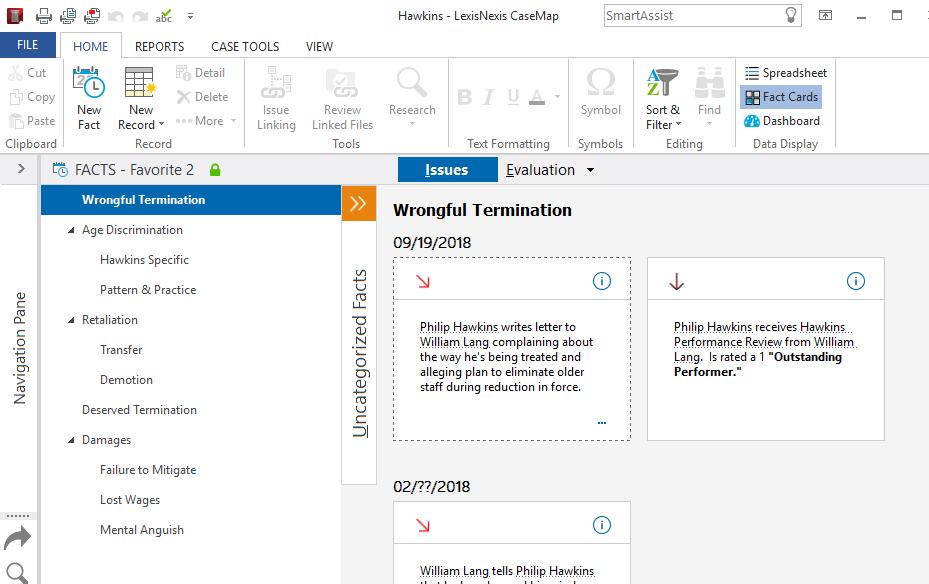Viewport: 929px width, 584px height.
Task: Expand the navigation pane chevron
Action: tap(21, 169)
